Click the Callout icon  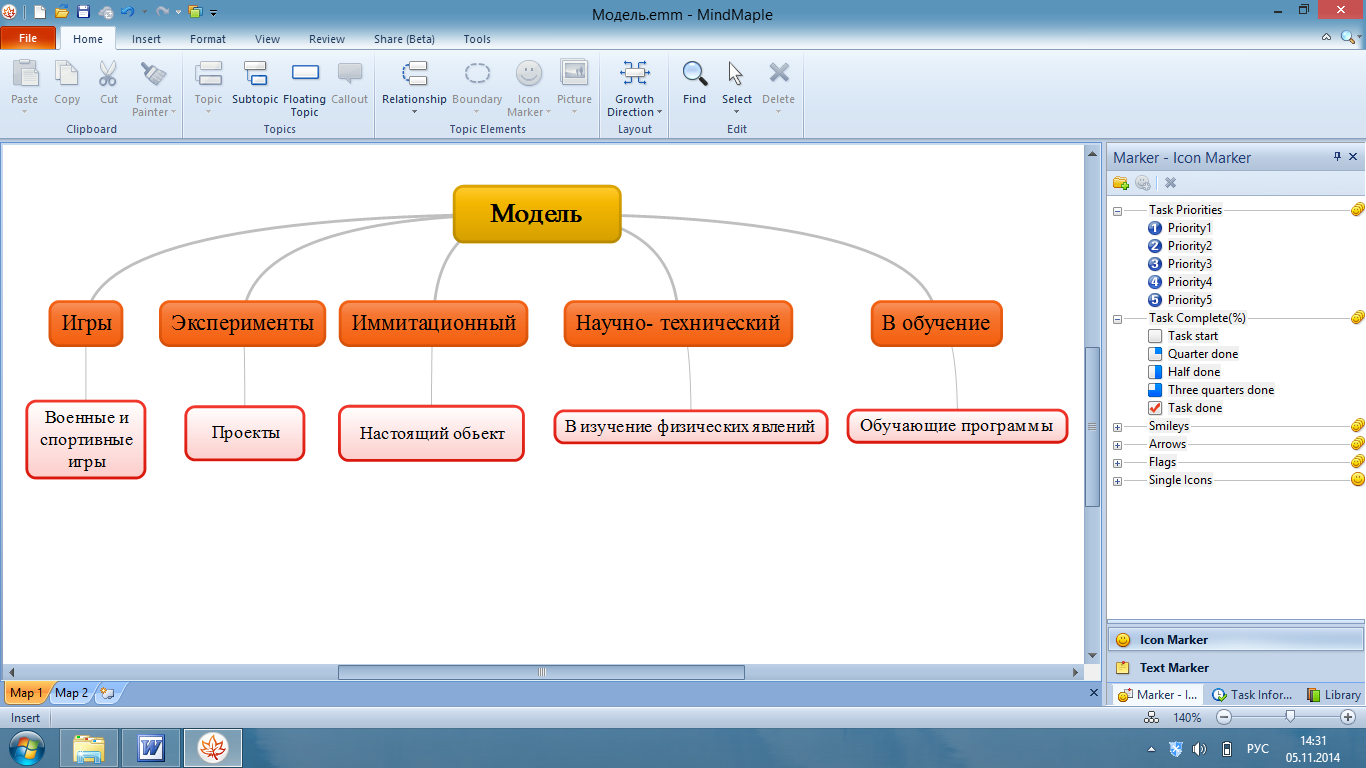[x=350, y=74]
